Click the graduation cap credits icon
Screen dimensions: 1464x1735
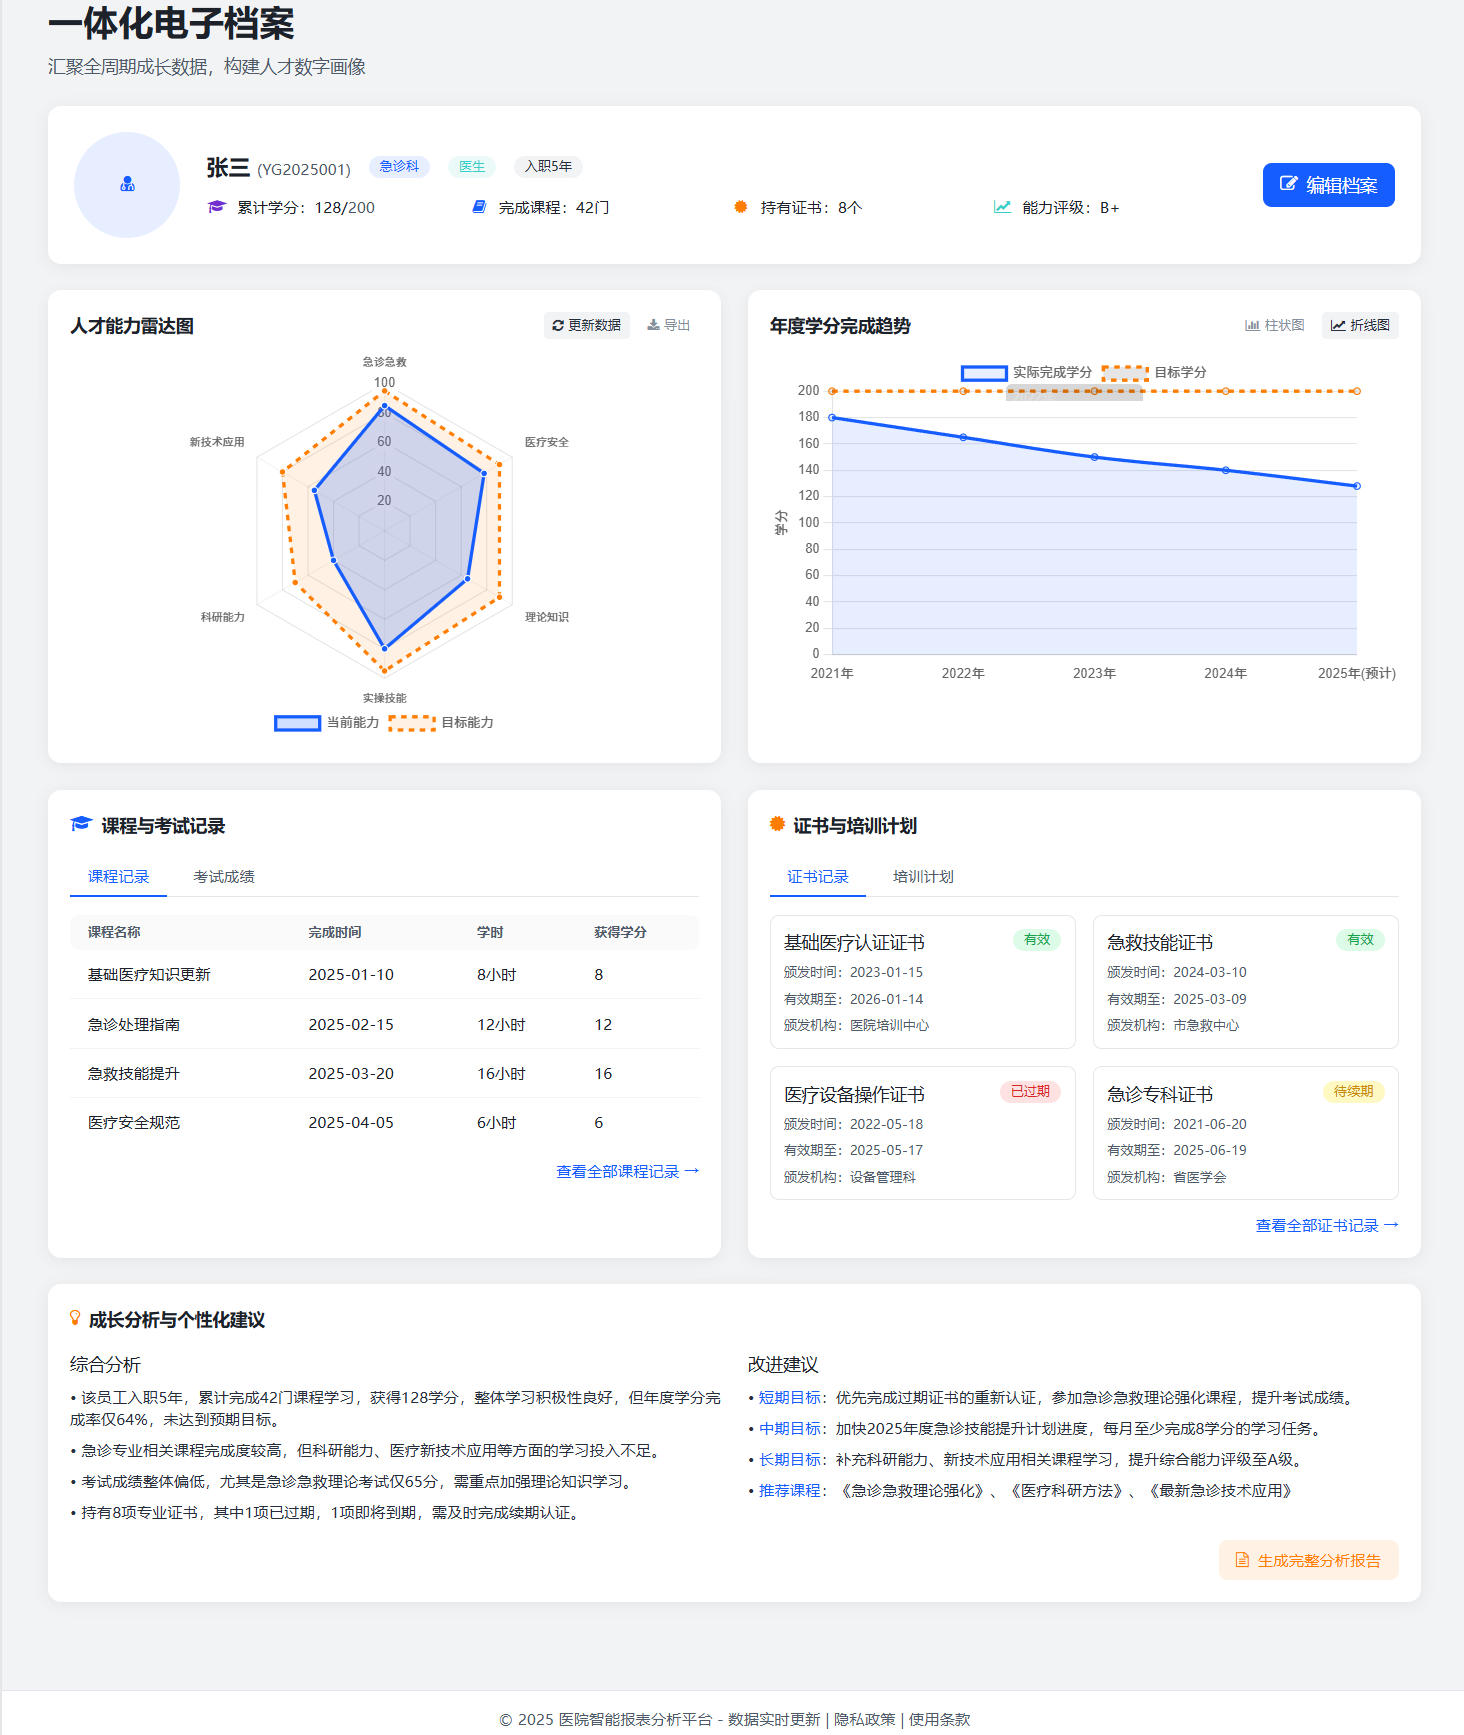coord(217,207)
